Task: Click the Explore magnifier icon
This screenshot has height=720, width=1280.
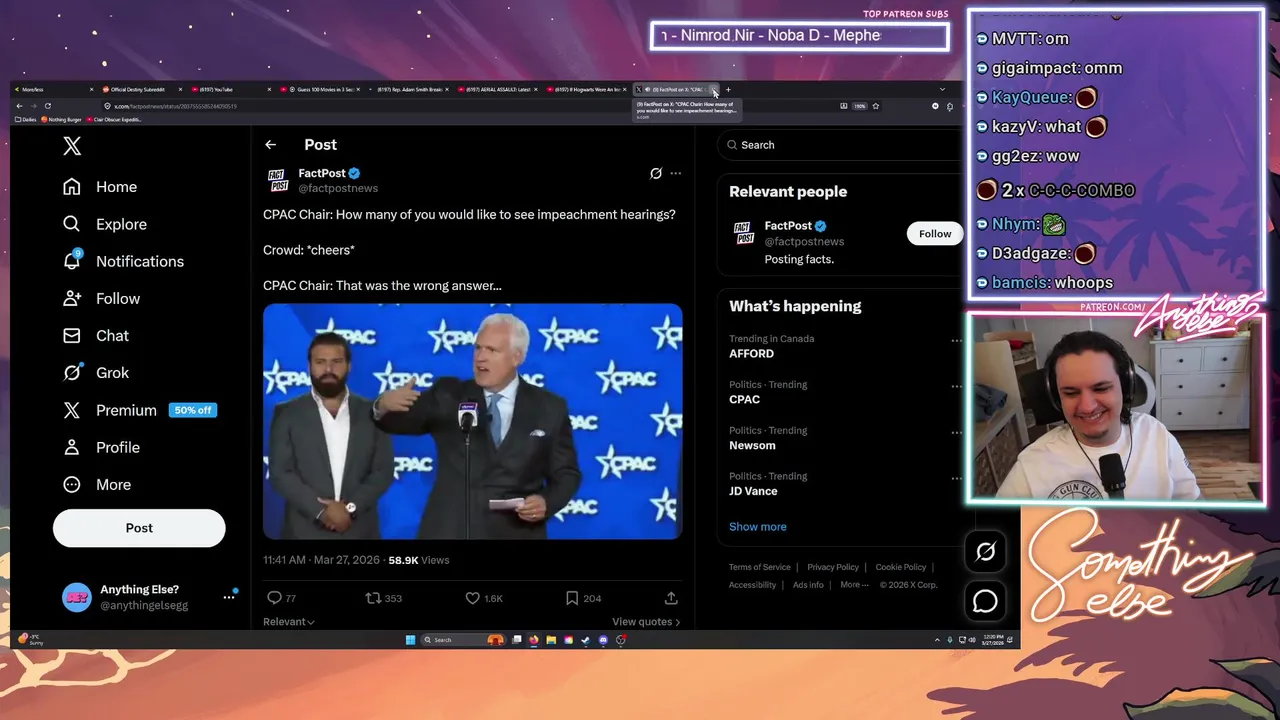Action: point(72,224)
